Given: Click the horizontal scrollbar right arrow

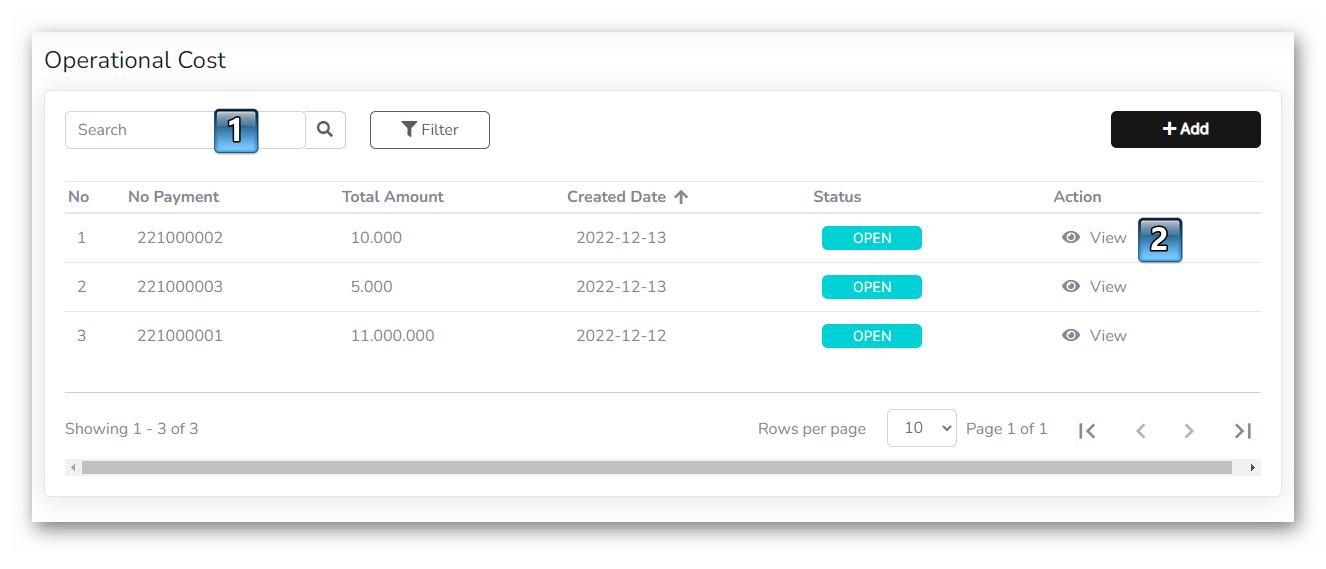Looking at the screenshot, I should pyautogui.click(x=1252, y=467).
